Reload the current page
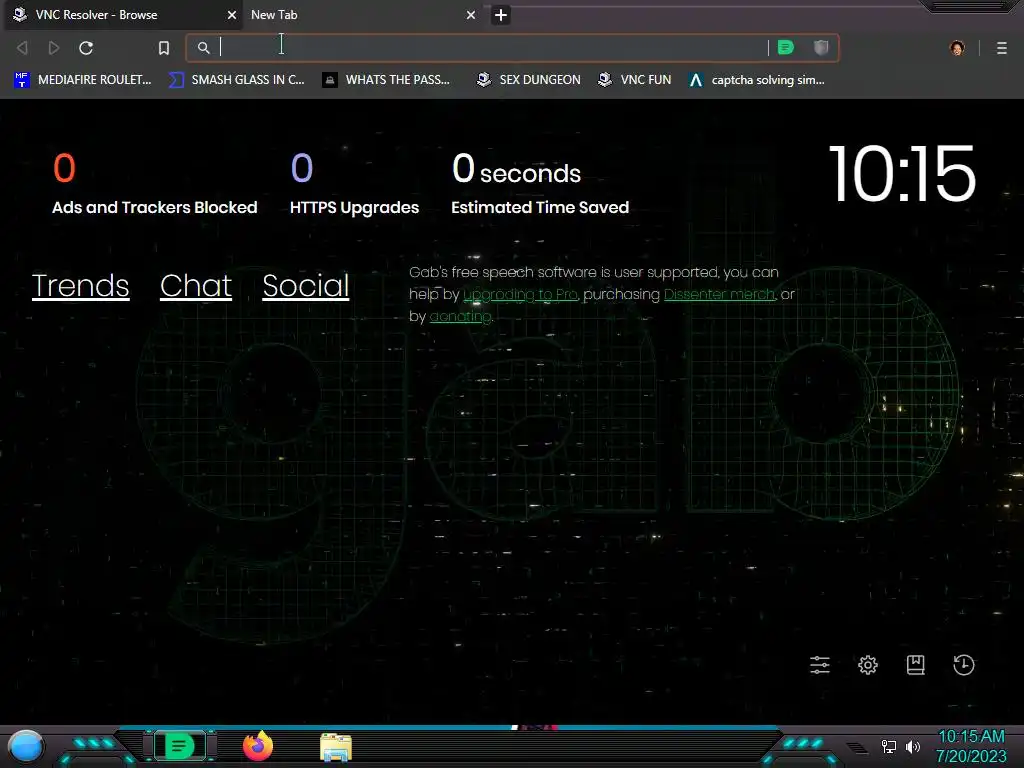1024x768 pixels. (x=86, y=48)
